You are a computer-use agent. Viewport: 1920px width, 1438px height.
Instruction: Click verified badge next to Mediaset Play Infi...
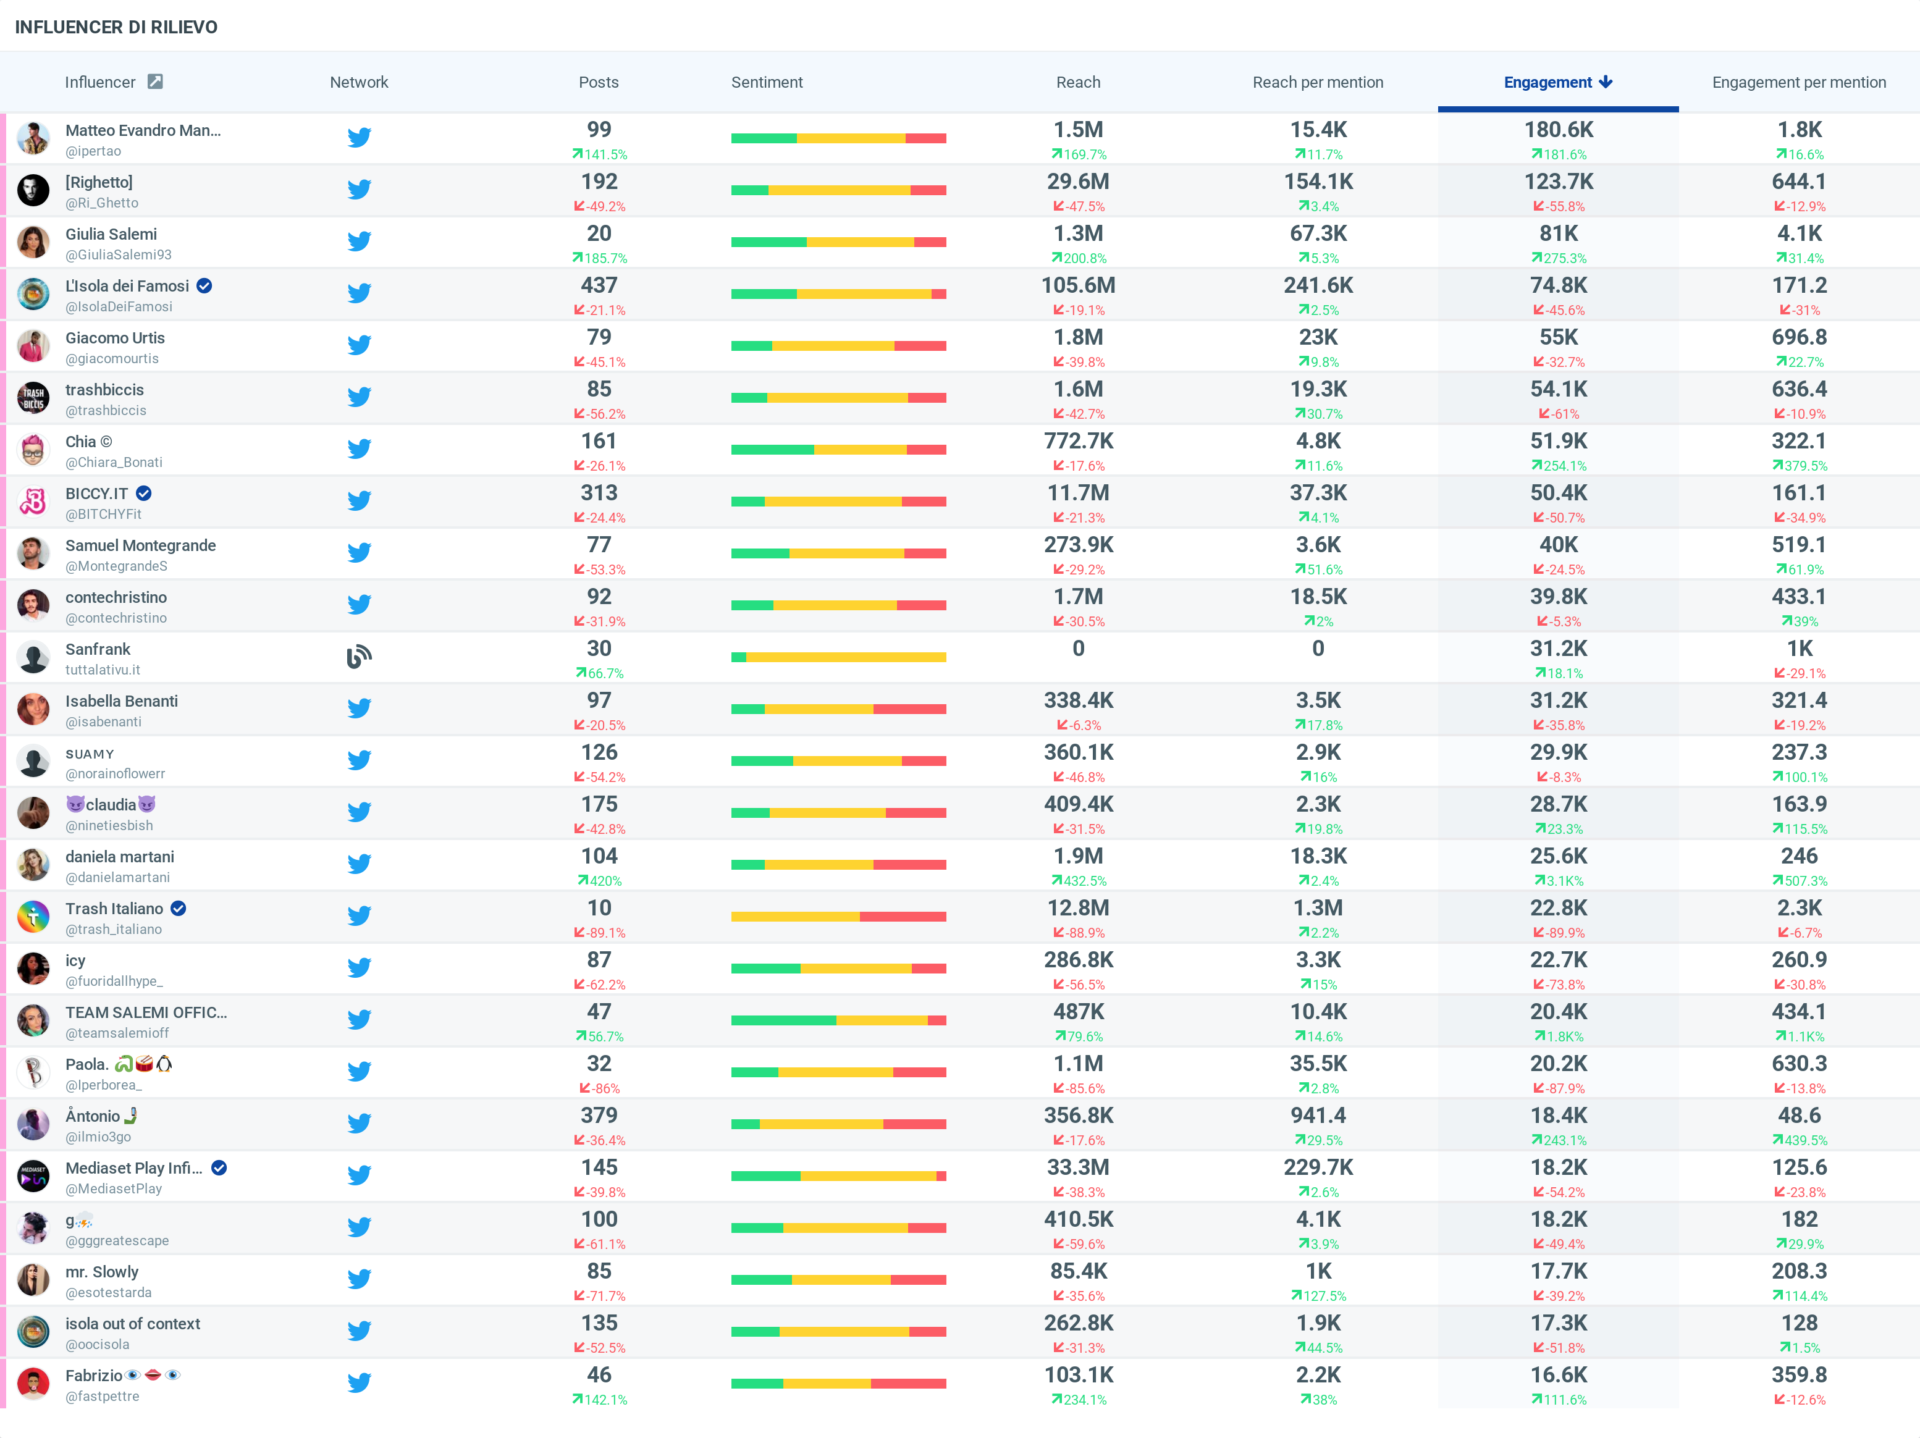pos(219,1168)
